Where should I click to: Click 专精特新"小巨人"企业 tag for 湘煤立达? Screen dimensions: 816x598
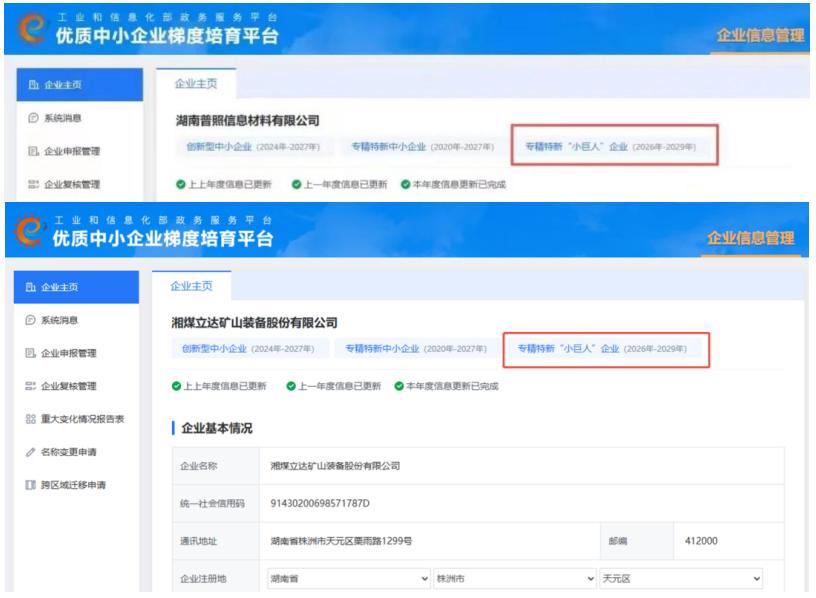pos(602,349)
